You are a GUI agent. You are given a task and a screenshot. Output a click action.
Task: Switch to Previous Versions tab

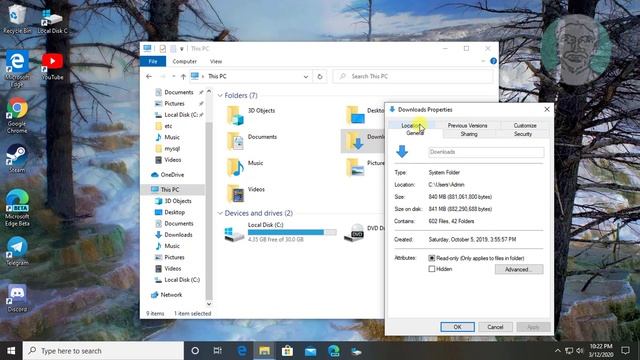coord(467,125)
